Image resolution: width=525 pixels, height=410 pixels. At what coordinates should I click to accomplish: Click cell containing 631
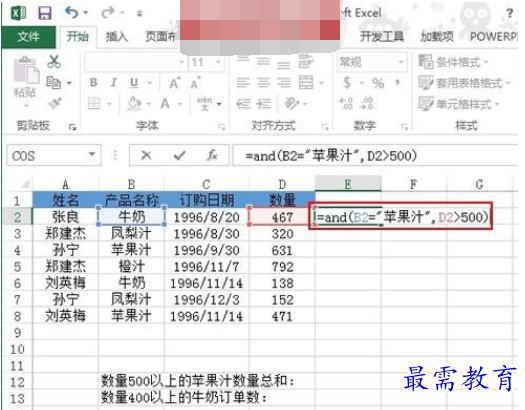point(282,250)
